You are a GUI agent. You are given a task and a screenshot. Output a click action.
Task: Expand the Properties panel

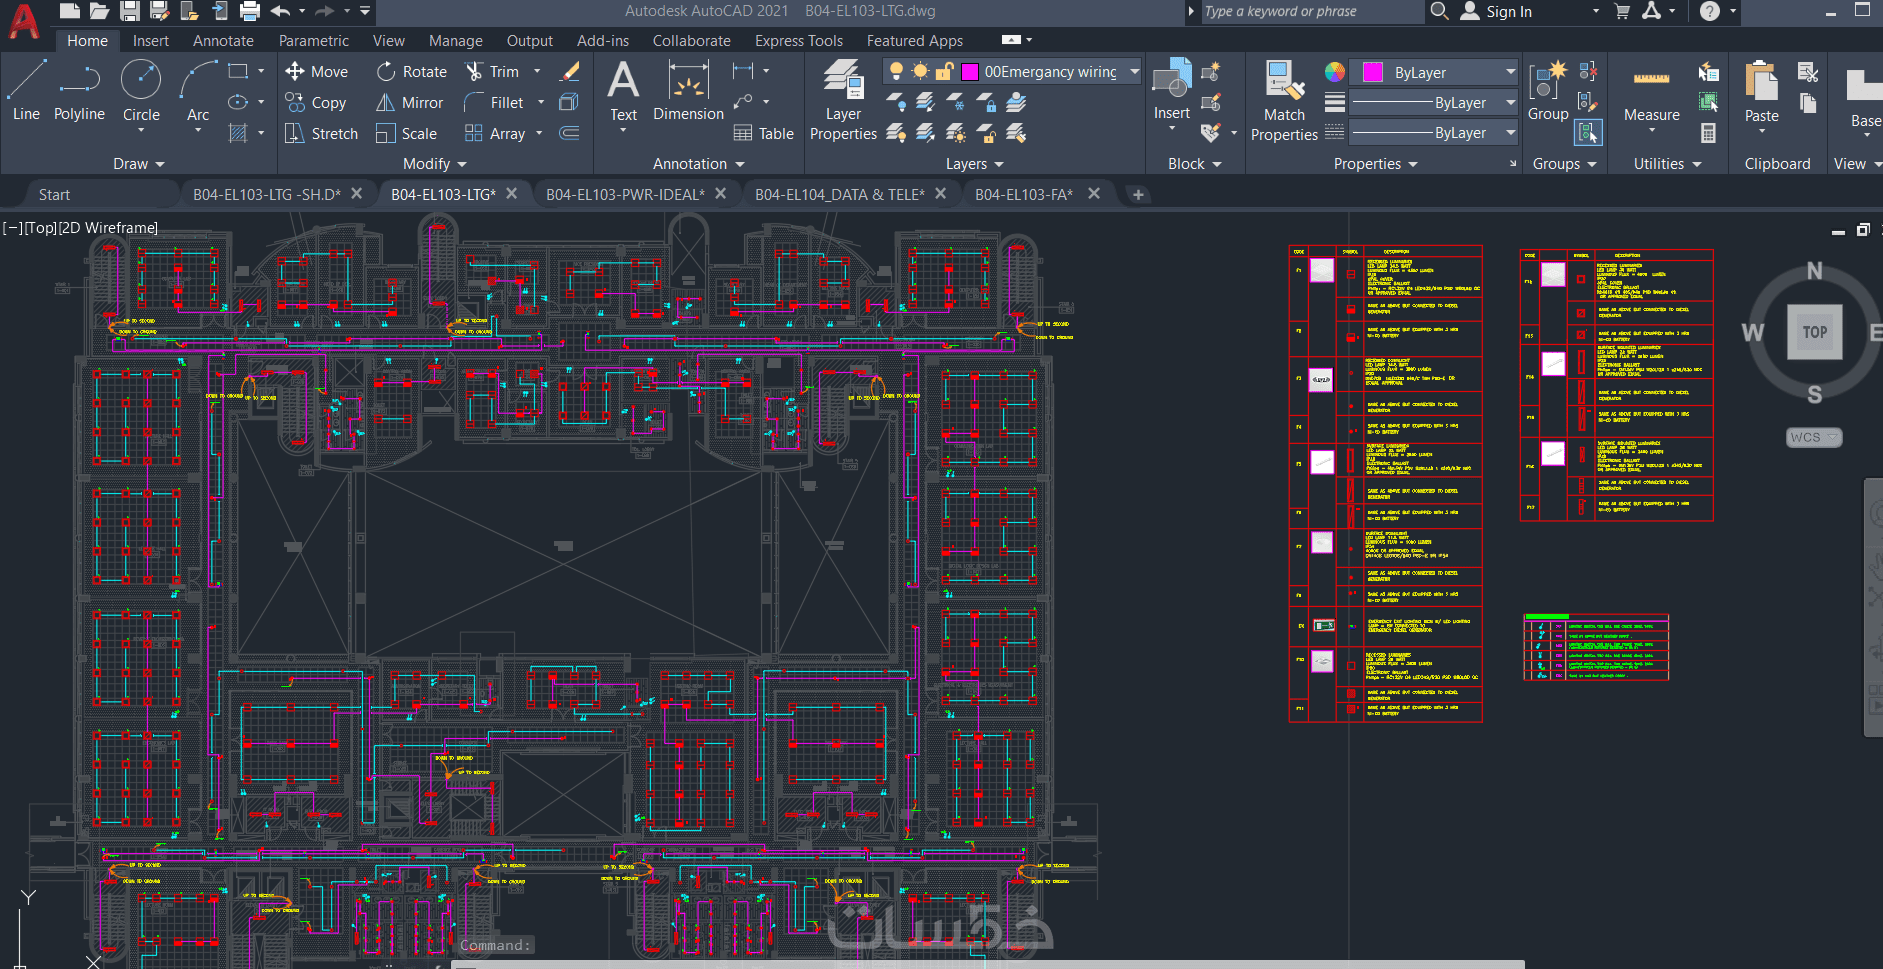(x=1376, y=164)
